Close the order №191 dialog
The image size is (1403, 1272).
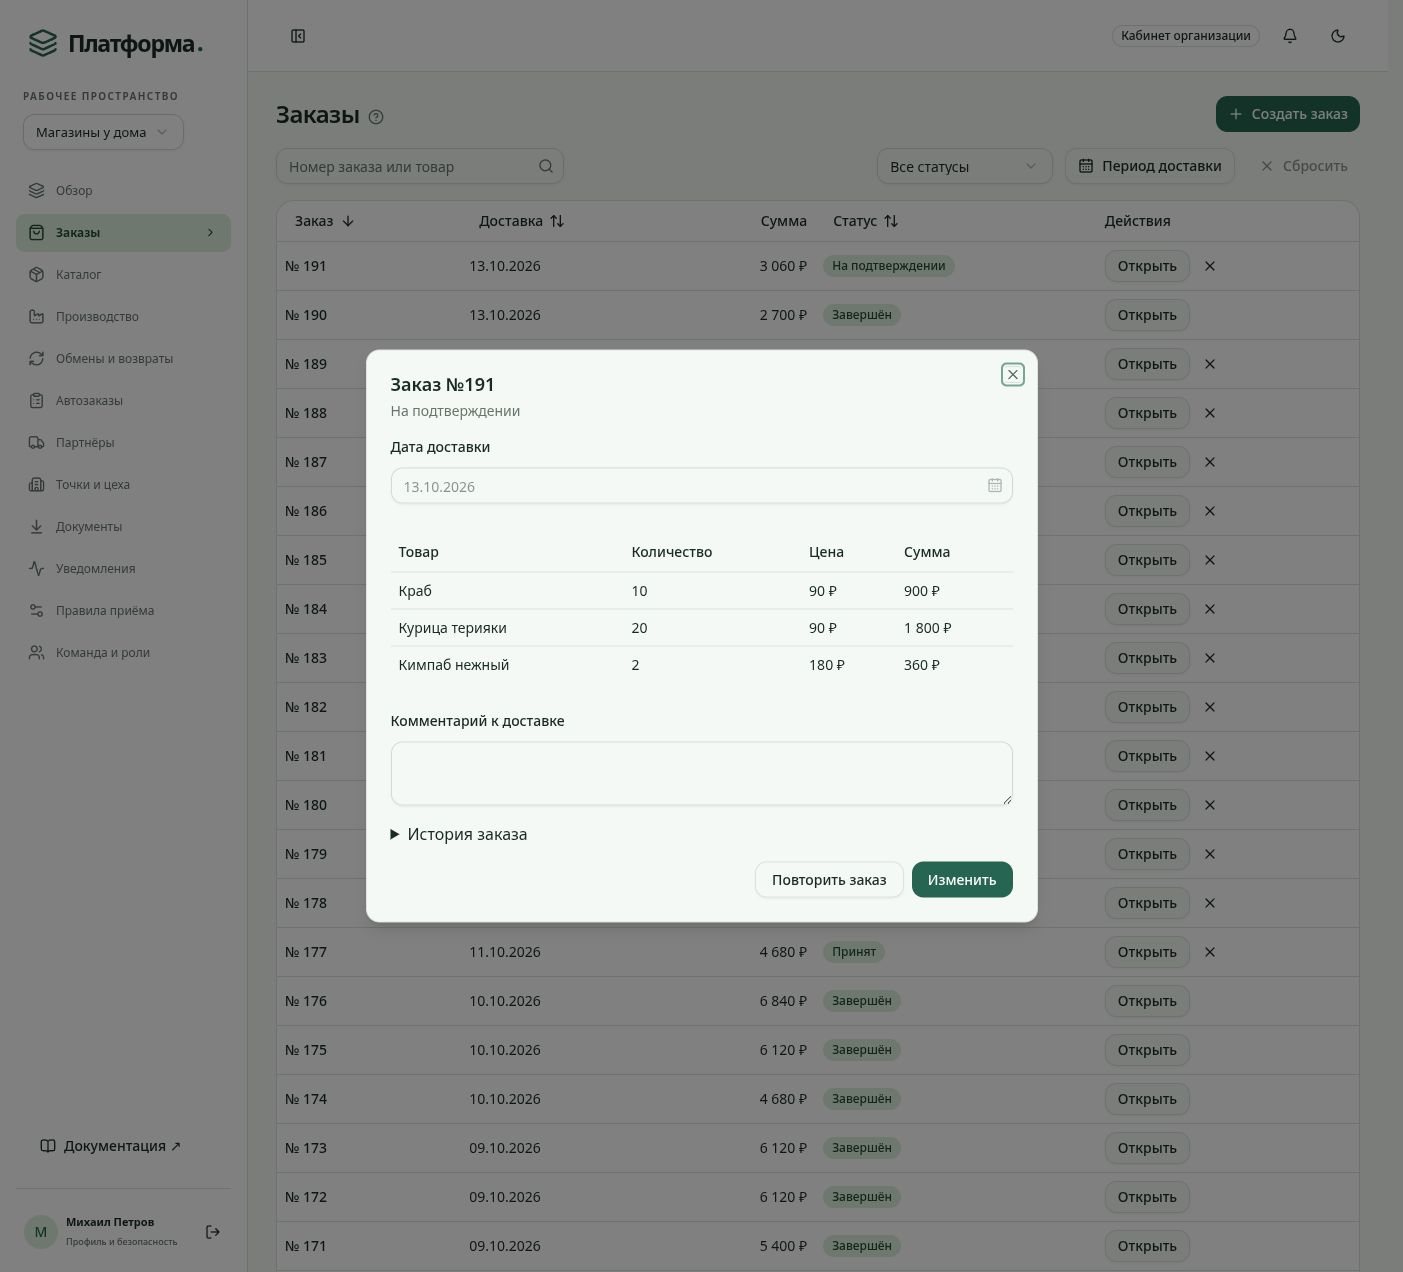pos(1012,374)
